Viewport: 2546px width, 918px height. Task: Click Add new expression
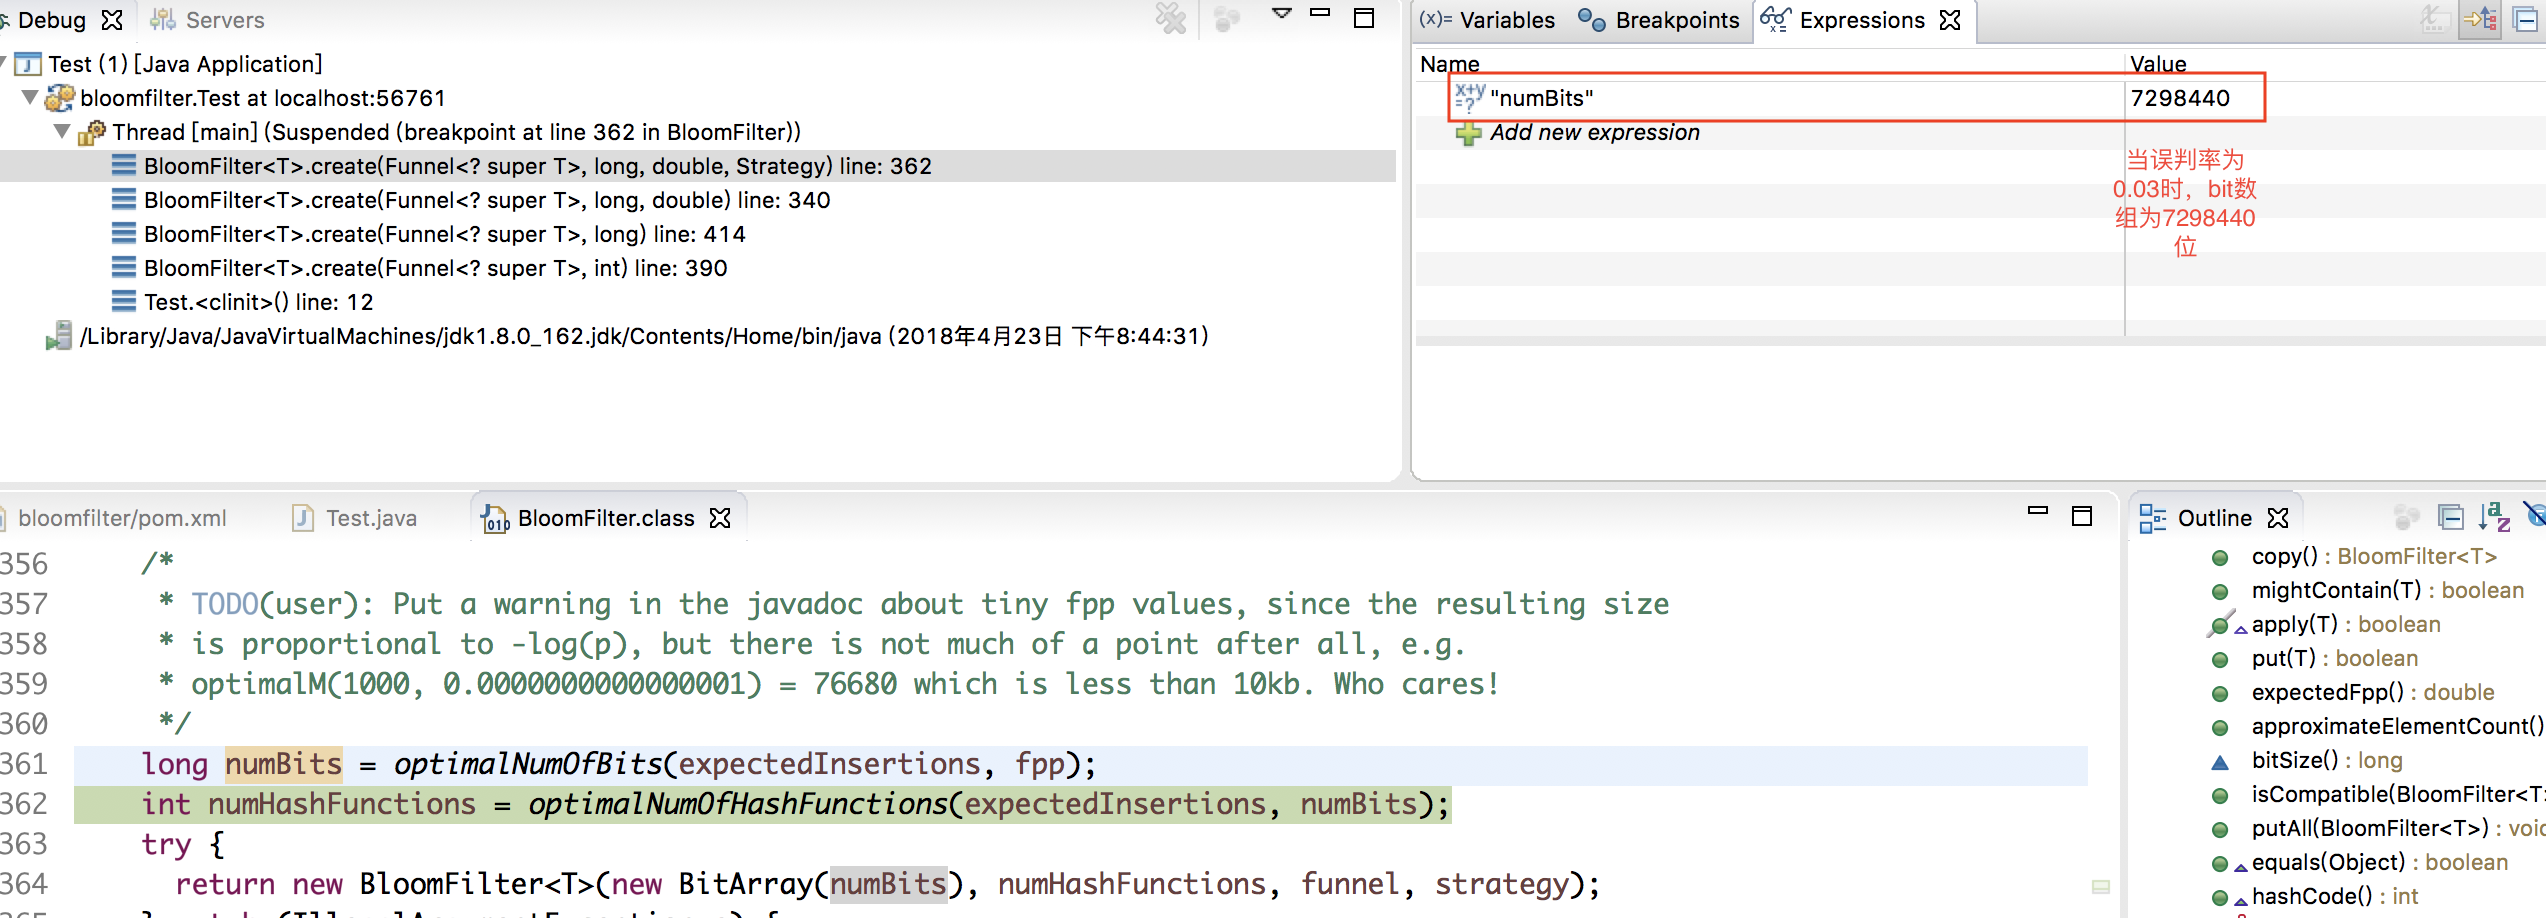point(1594,132)
